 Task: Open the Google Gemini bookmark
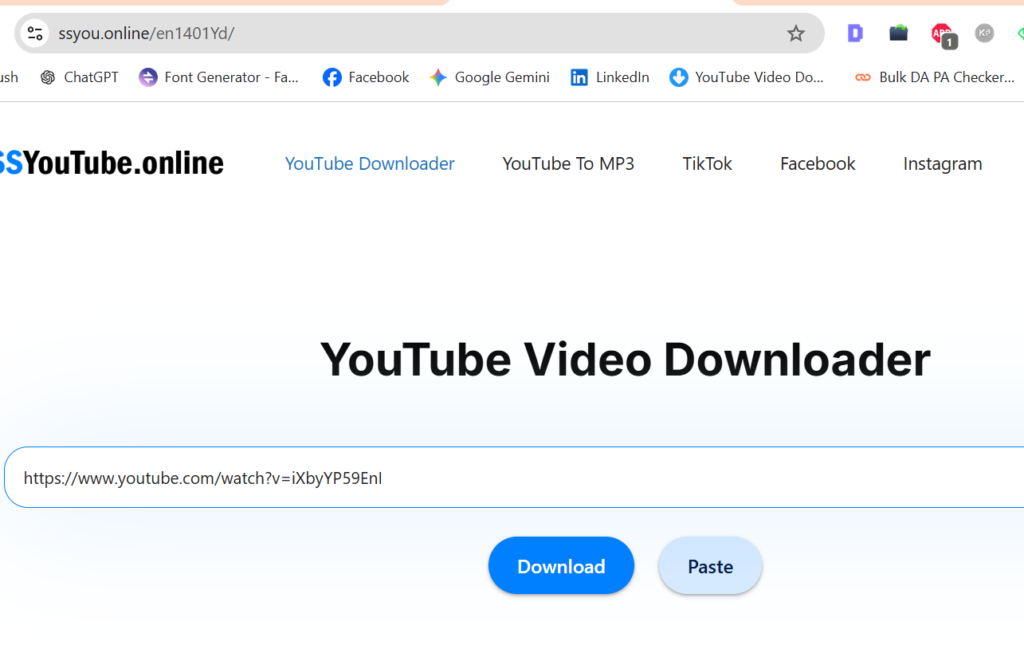(490, 77)
